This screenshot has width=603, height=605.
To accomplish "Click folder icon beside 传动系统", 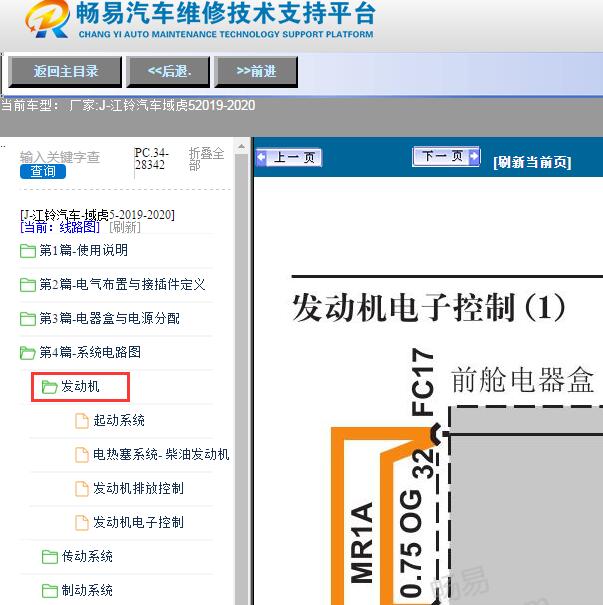I will 49,557.
